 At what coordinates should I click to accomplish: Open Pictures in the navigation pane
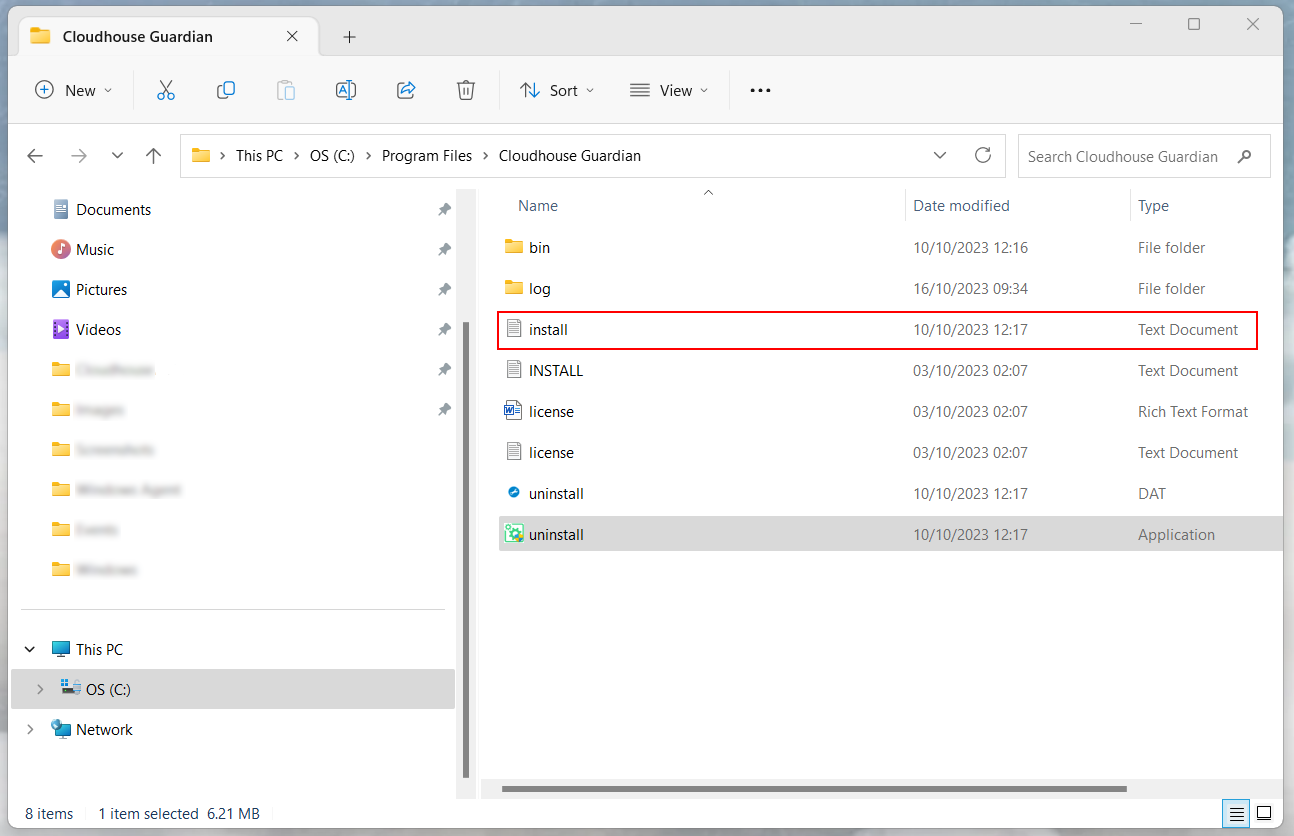click(x=101, y=290)
